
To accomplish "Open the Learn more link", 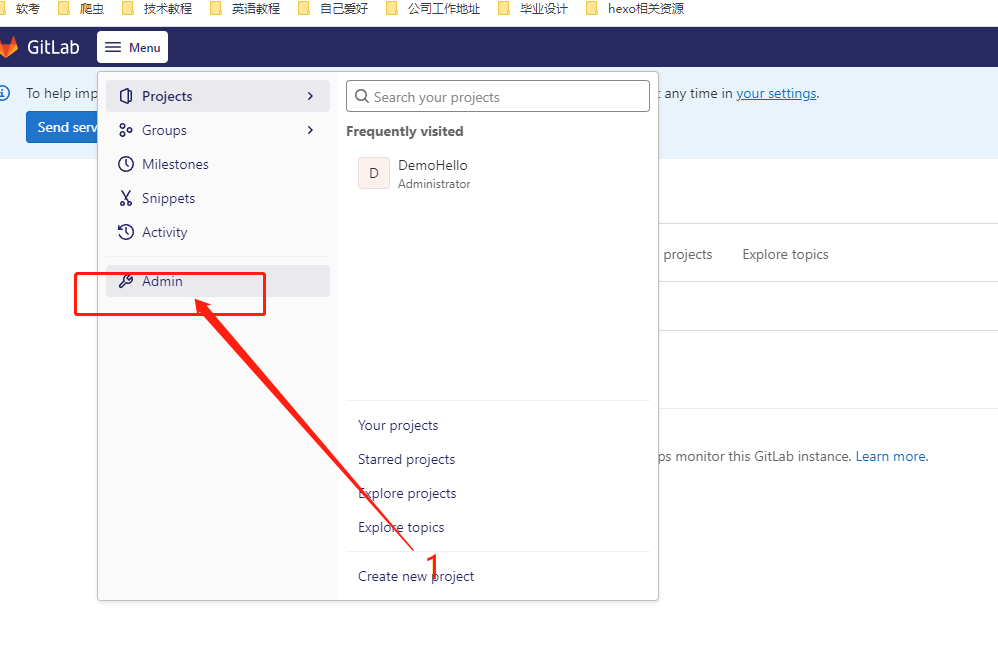I will [890, 456].
